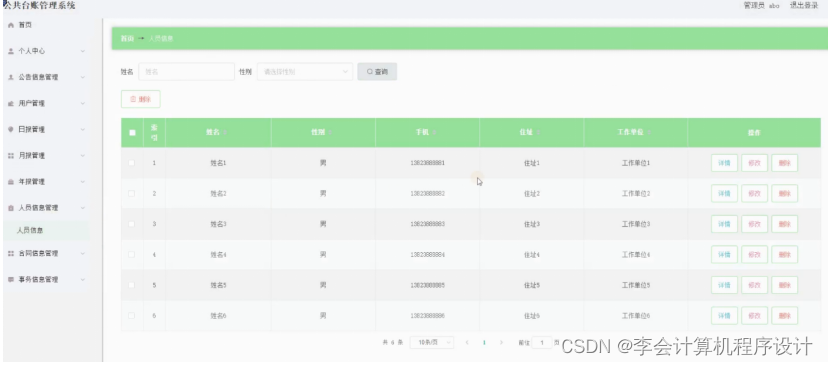Click 首页 in the green breadcrumb bar
The width and height of the screenshot is (828, 365).
click(x=127, y=39)
